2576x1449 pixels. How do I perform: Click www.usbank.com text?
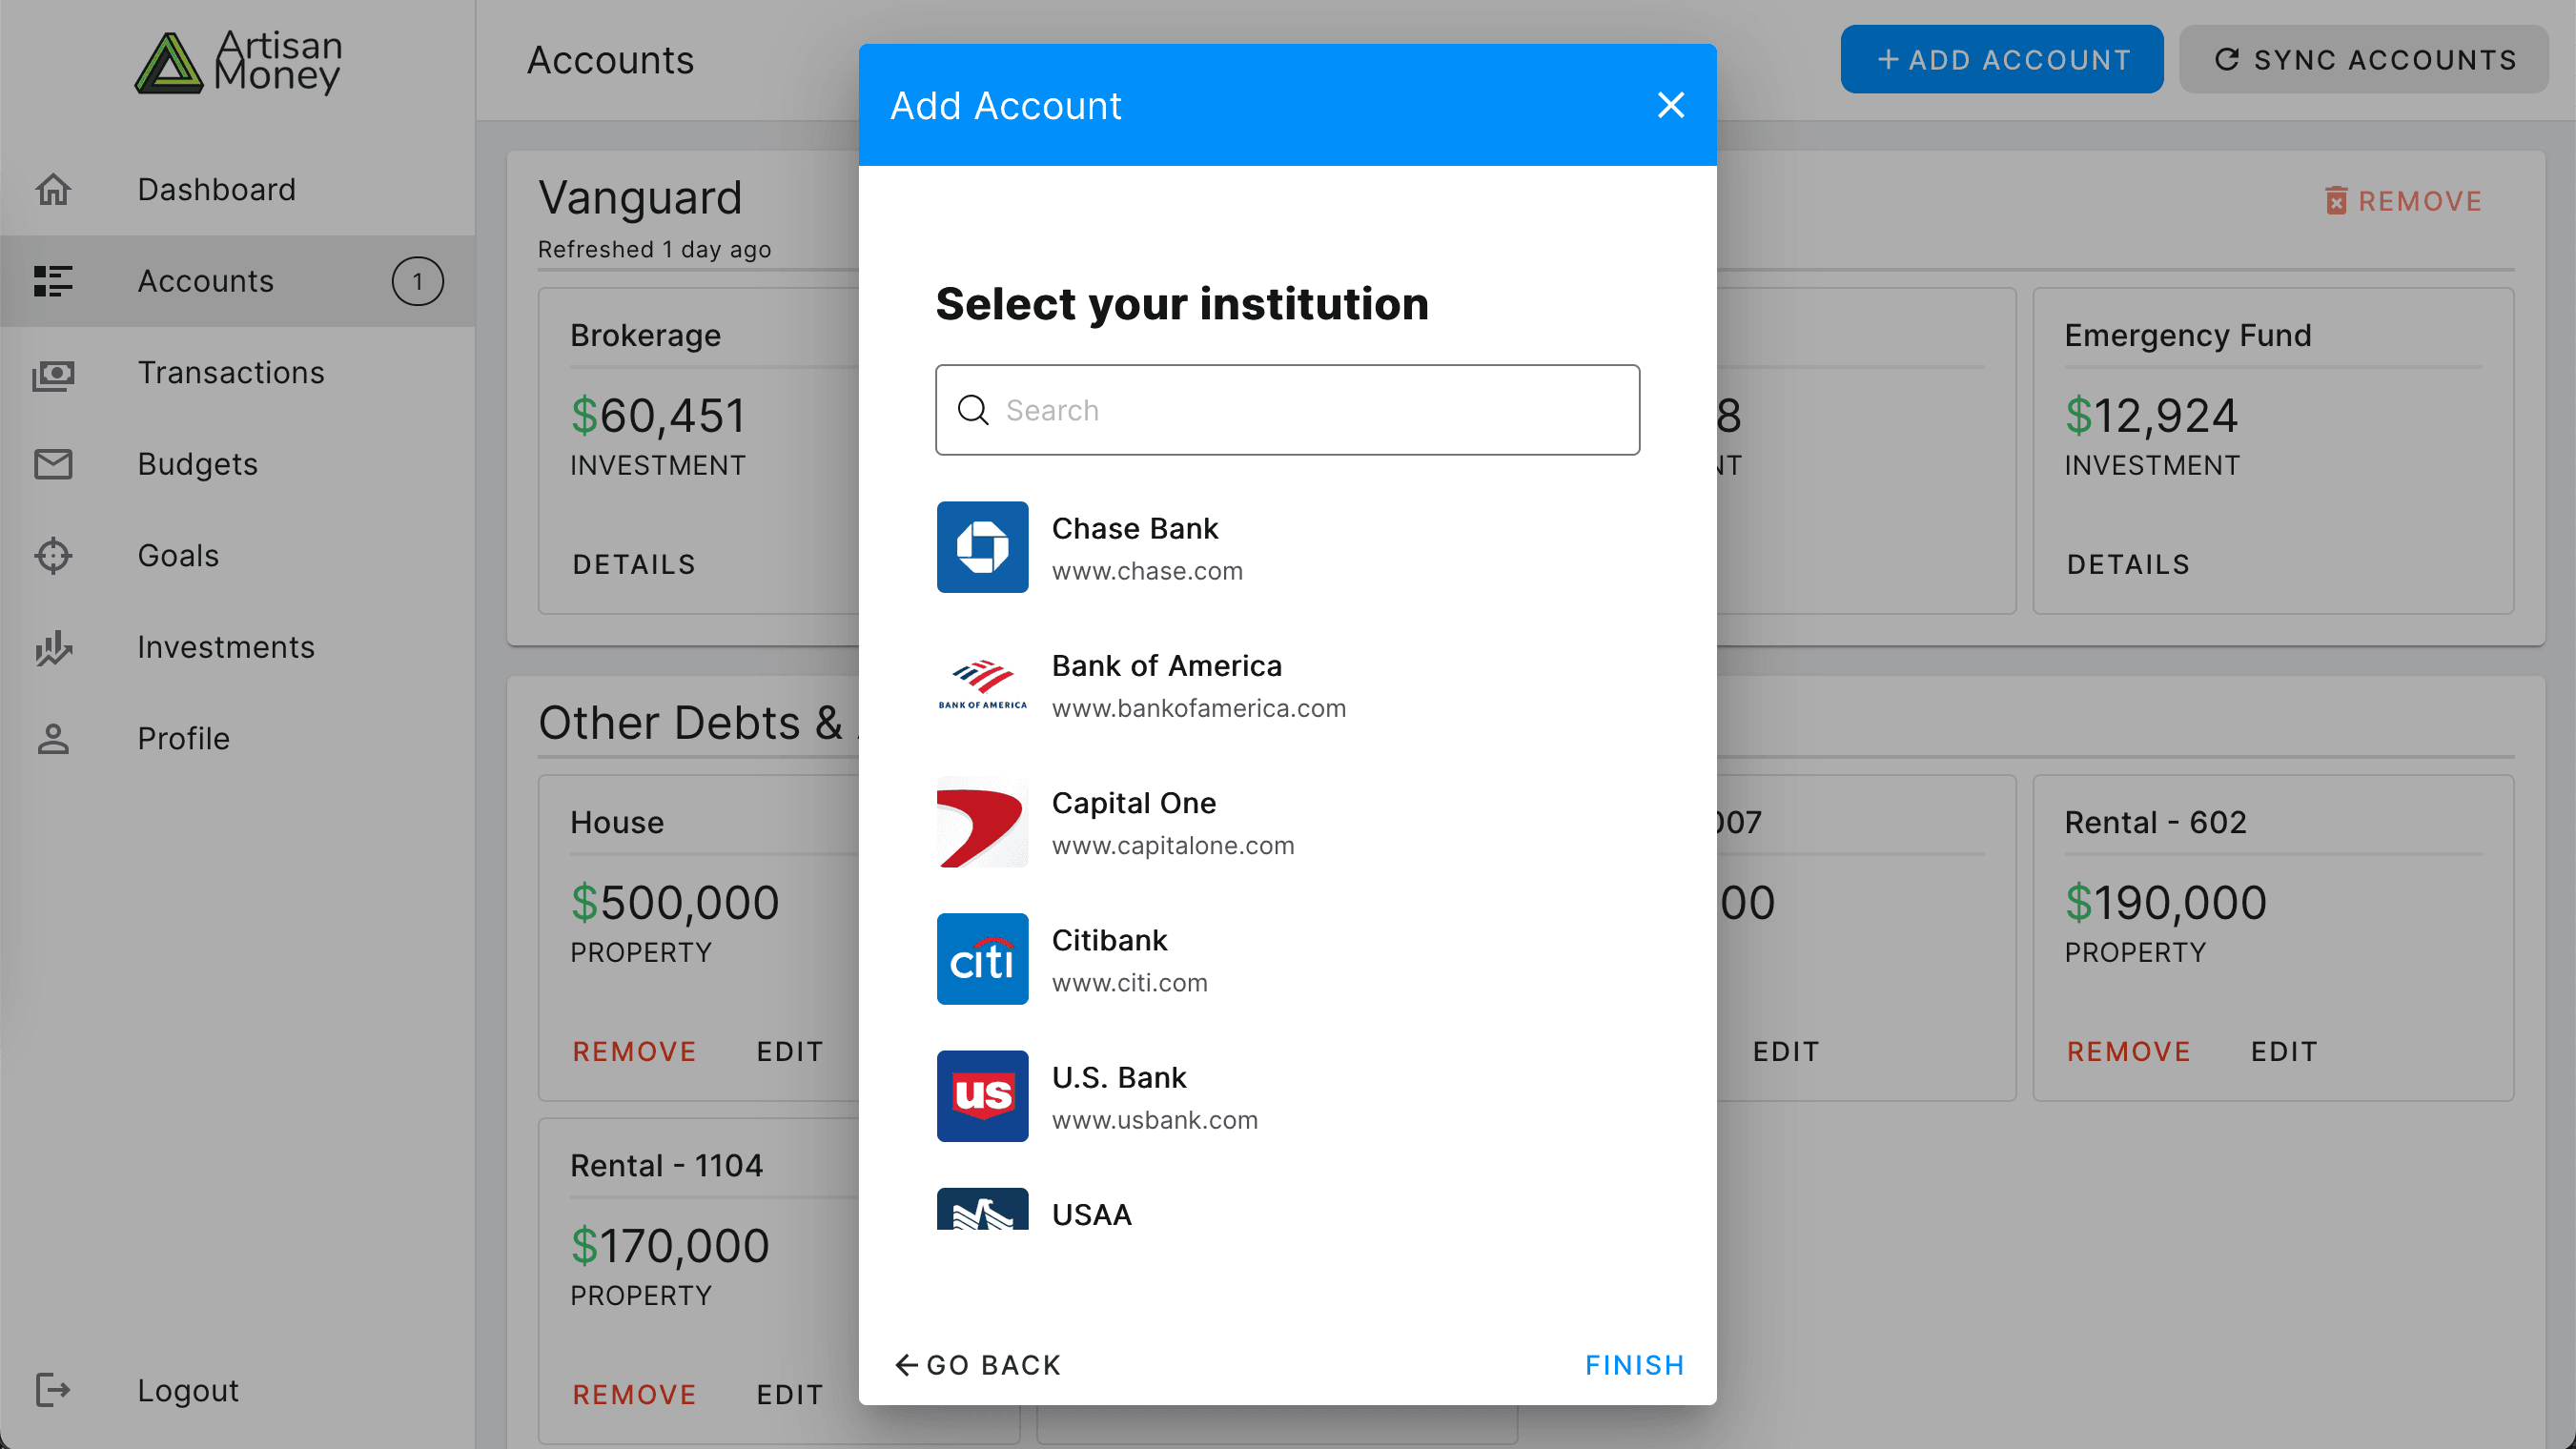[x=1155, y=1120]
